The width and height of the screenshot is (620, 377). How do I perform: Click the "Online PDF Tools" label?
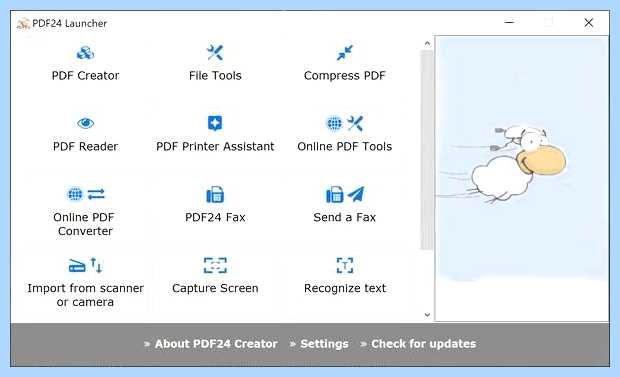coord(345,146)
